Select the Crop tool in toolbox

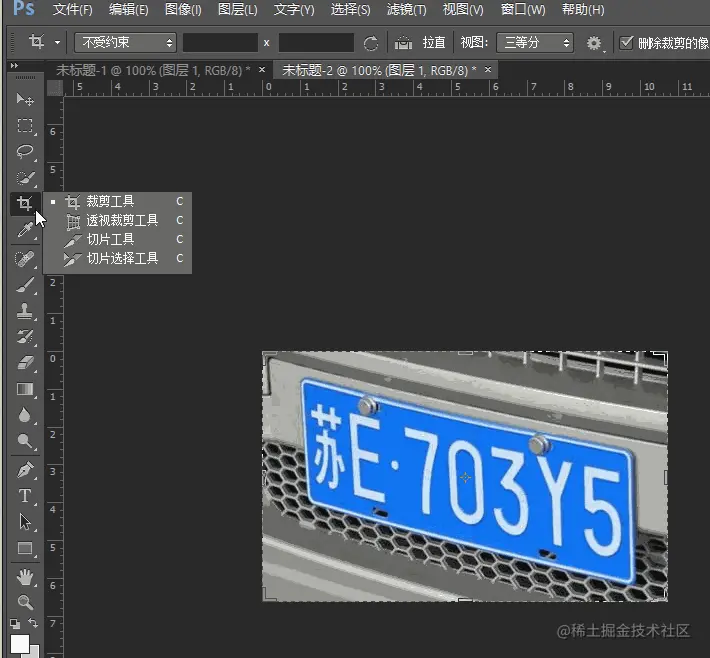pos(25,203)
